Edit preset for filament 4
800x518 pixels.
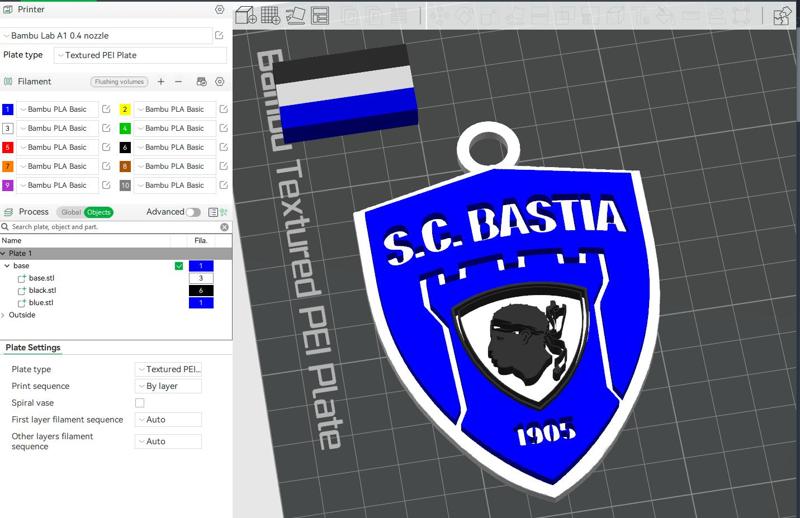coord(223,128)
